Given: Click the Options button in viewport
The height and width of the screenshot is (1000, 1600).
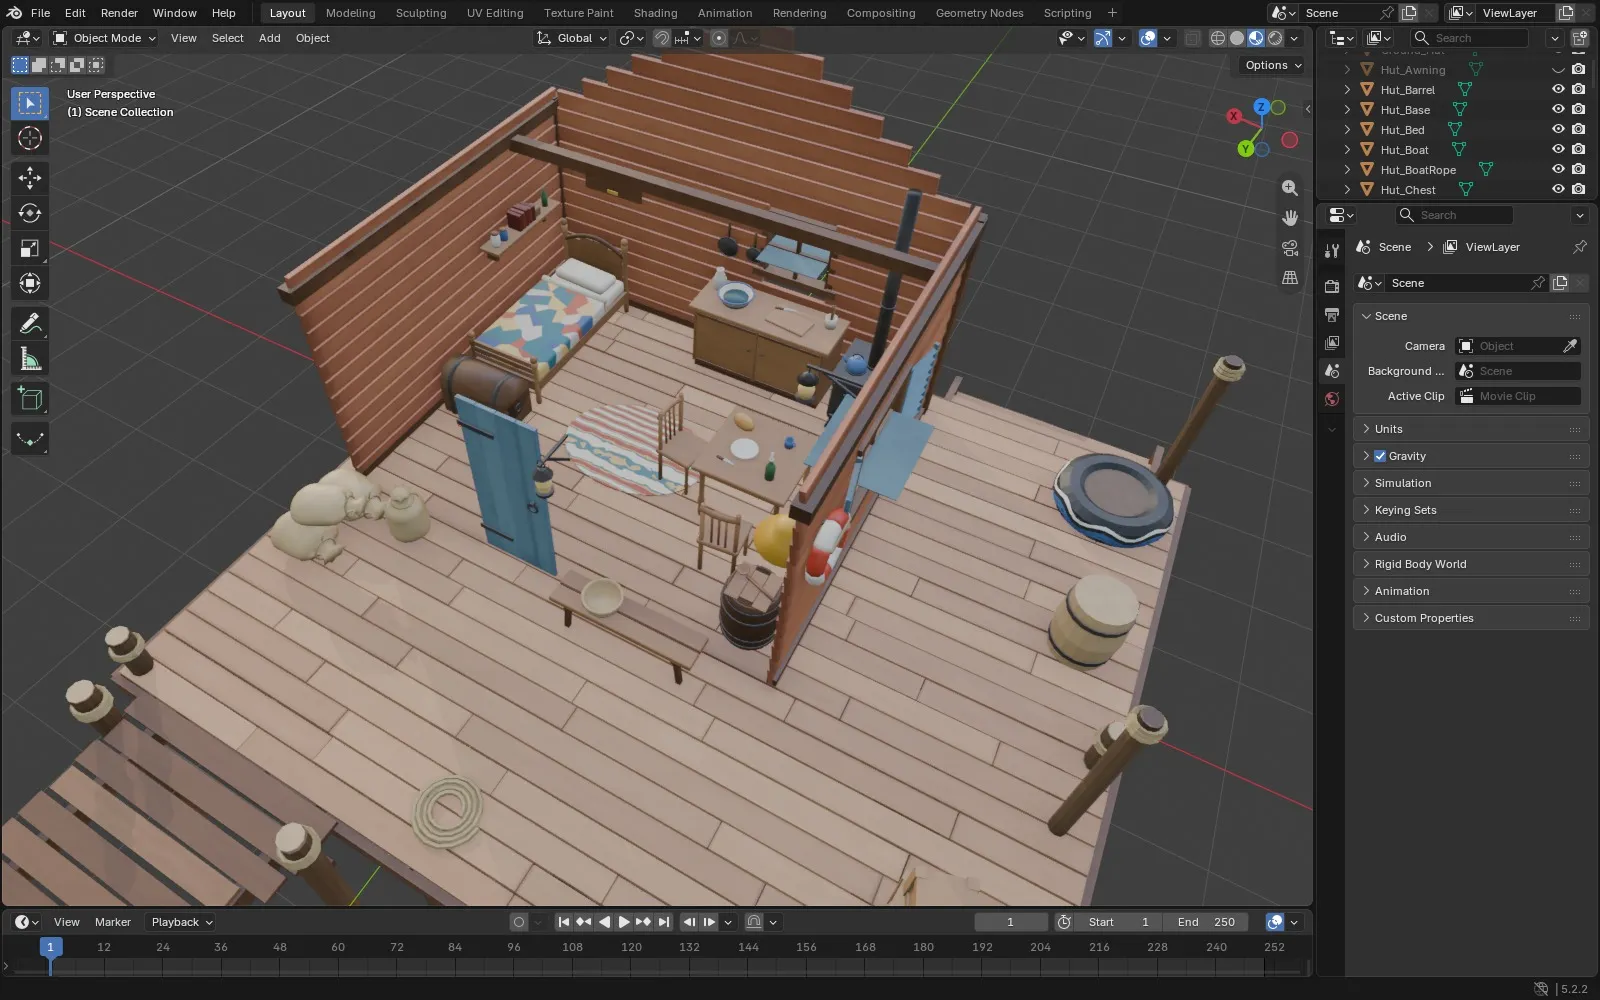Looking at the screenshot, I should point(1273,65).
